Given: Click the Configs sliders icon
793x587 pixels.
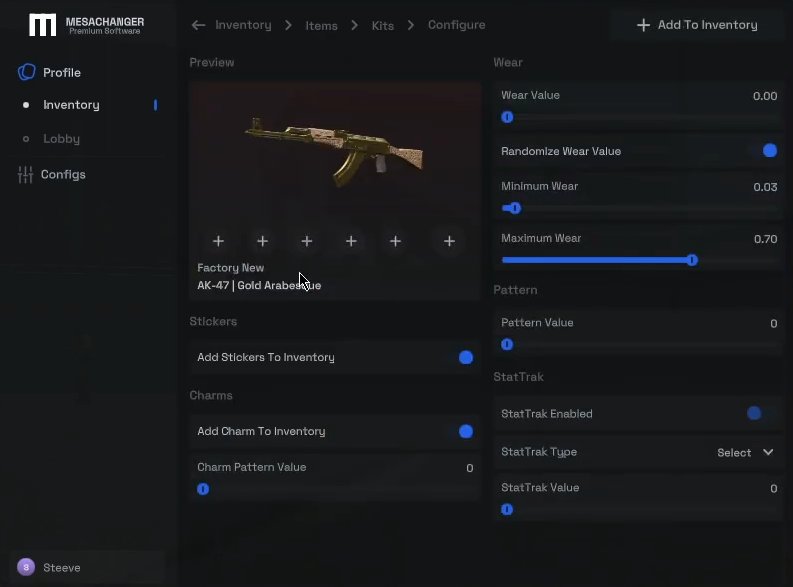Looking at the screenshot, I should [25, 175].
